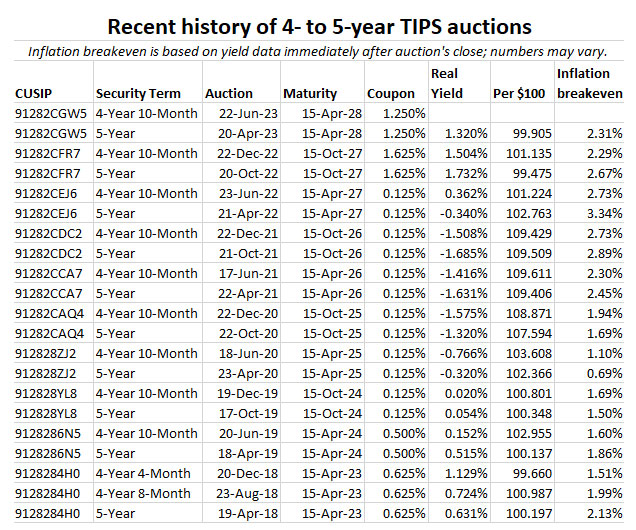This screenshot has width=636, height=530.
Task: Select the 22-Jun-23 auction date cell
Action: tap(238, 113)
